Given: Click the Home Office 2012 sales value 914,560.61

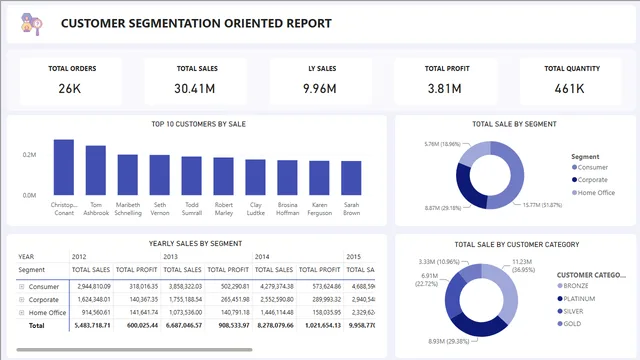Looking at the screenshot, I should pyautogui.click(x=96, y=313).
